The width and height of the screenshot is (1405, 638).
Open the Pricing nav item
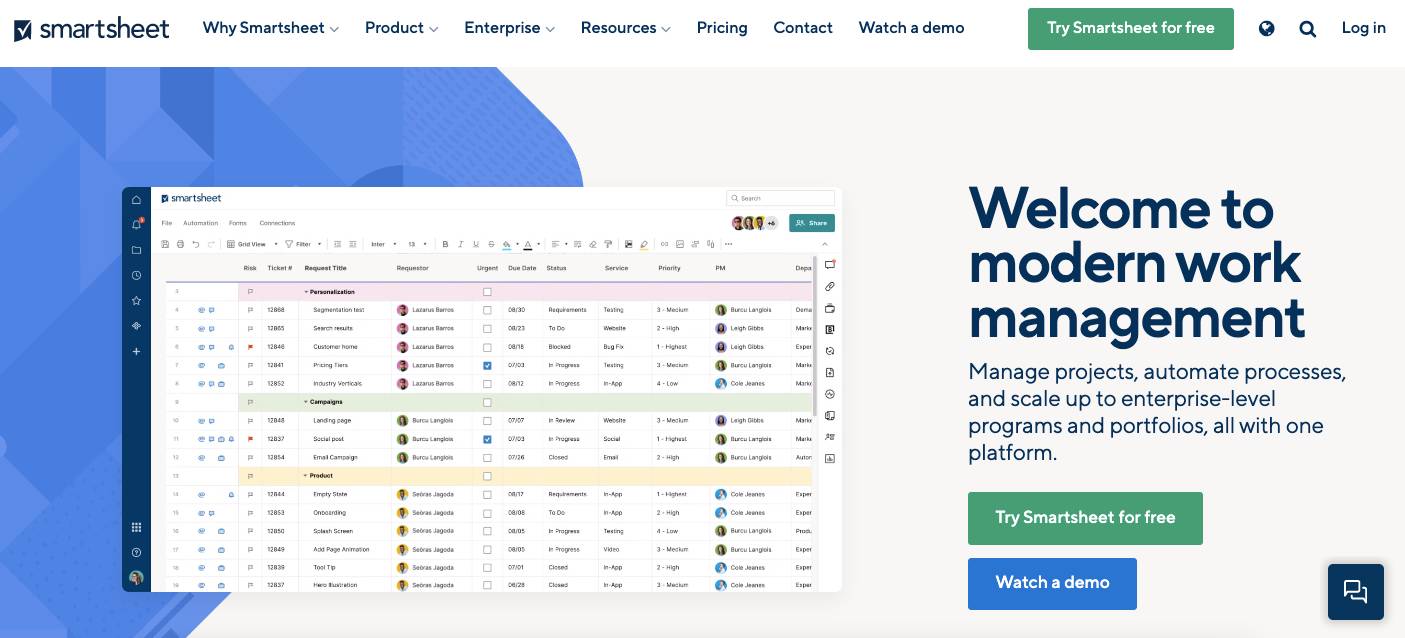point(722,28)
